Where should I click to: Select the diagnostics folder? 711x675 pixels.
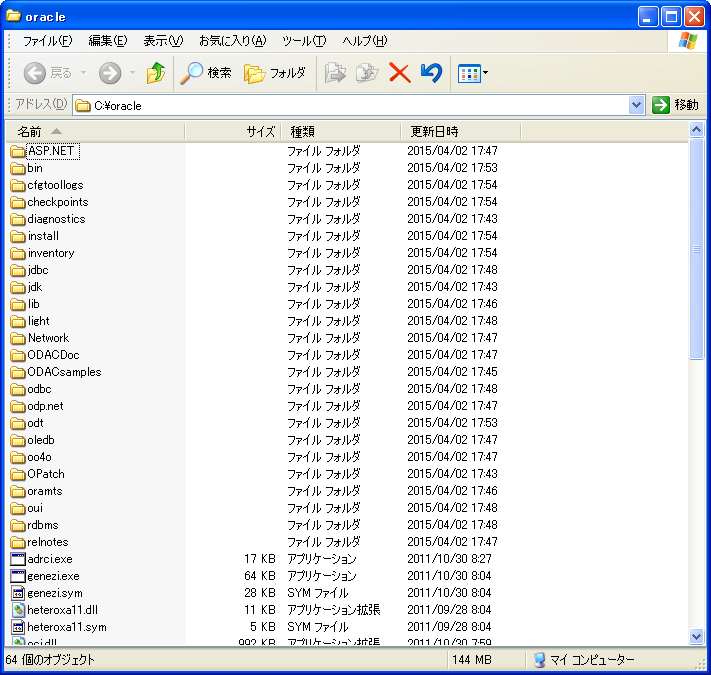56,219
